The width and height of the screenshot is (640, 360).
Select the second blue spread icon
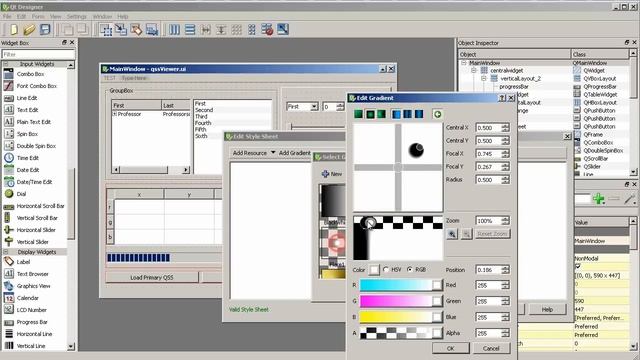click(408, 114)
